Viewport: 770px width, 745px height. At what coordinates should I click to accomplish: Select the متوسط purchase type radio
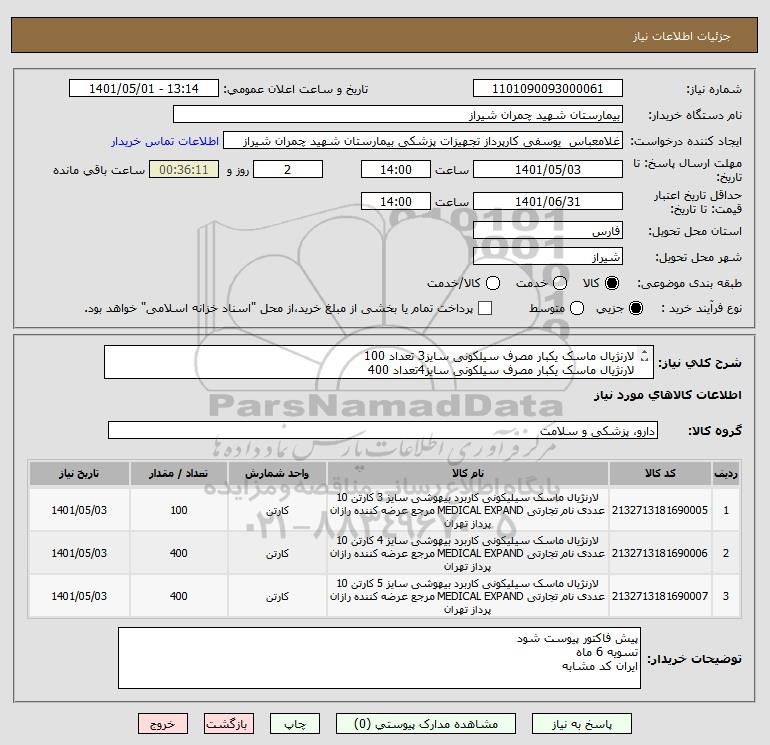(x=577, y=308)
